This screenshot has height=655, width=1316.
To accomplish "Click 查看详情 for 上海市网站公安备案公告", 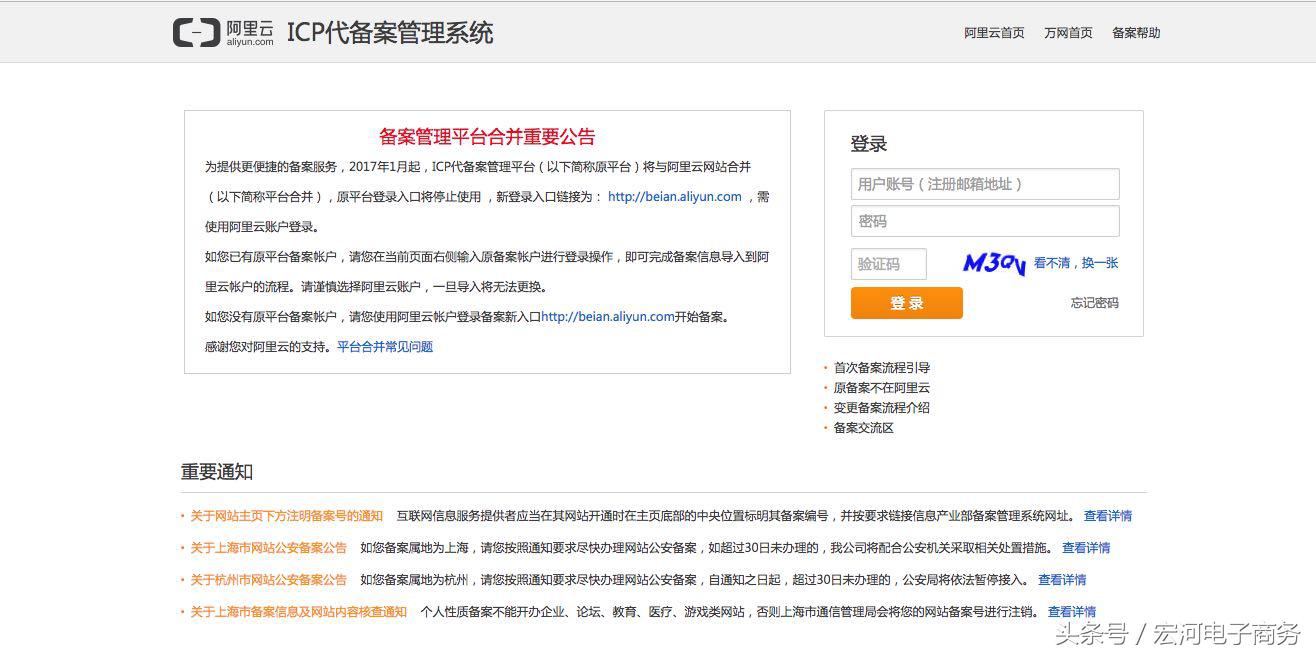I will point(1086,547).
